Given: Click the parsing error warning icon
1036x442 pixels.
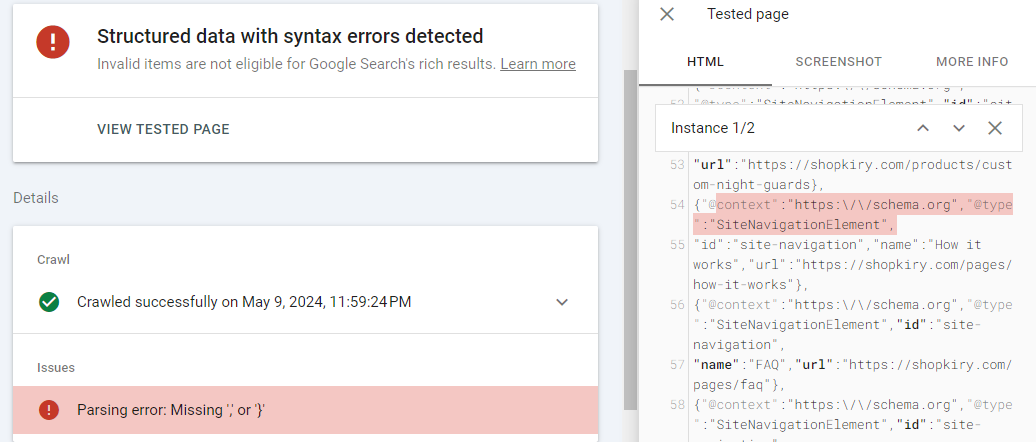Looking at the screenshot, I should [x=48, y=411].
